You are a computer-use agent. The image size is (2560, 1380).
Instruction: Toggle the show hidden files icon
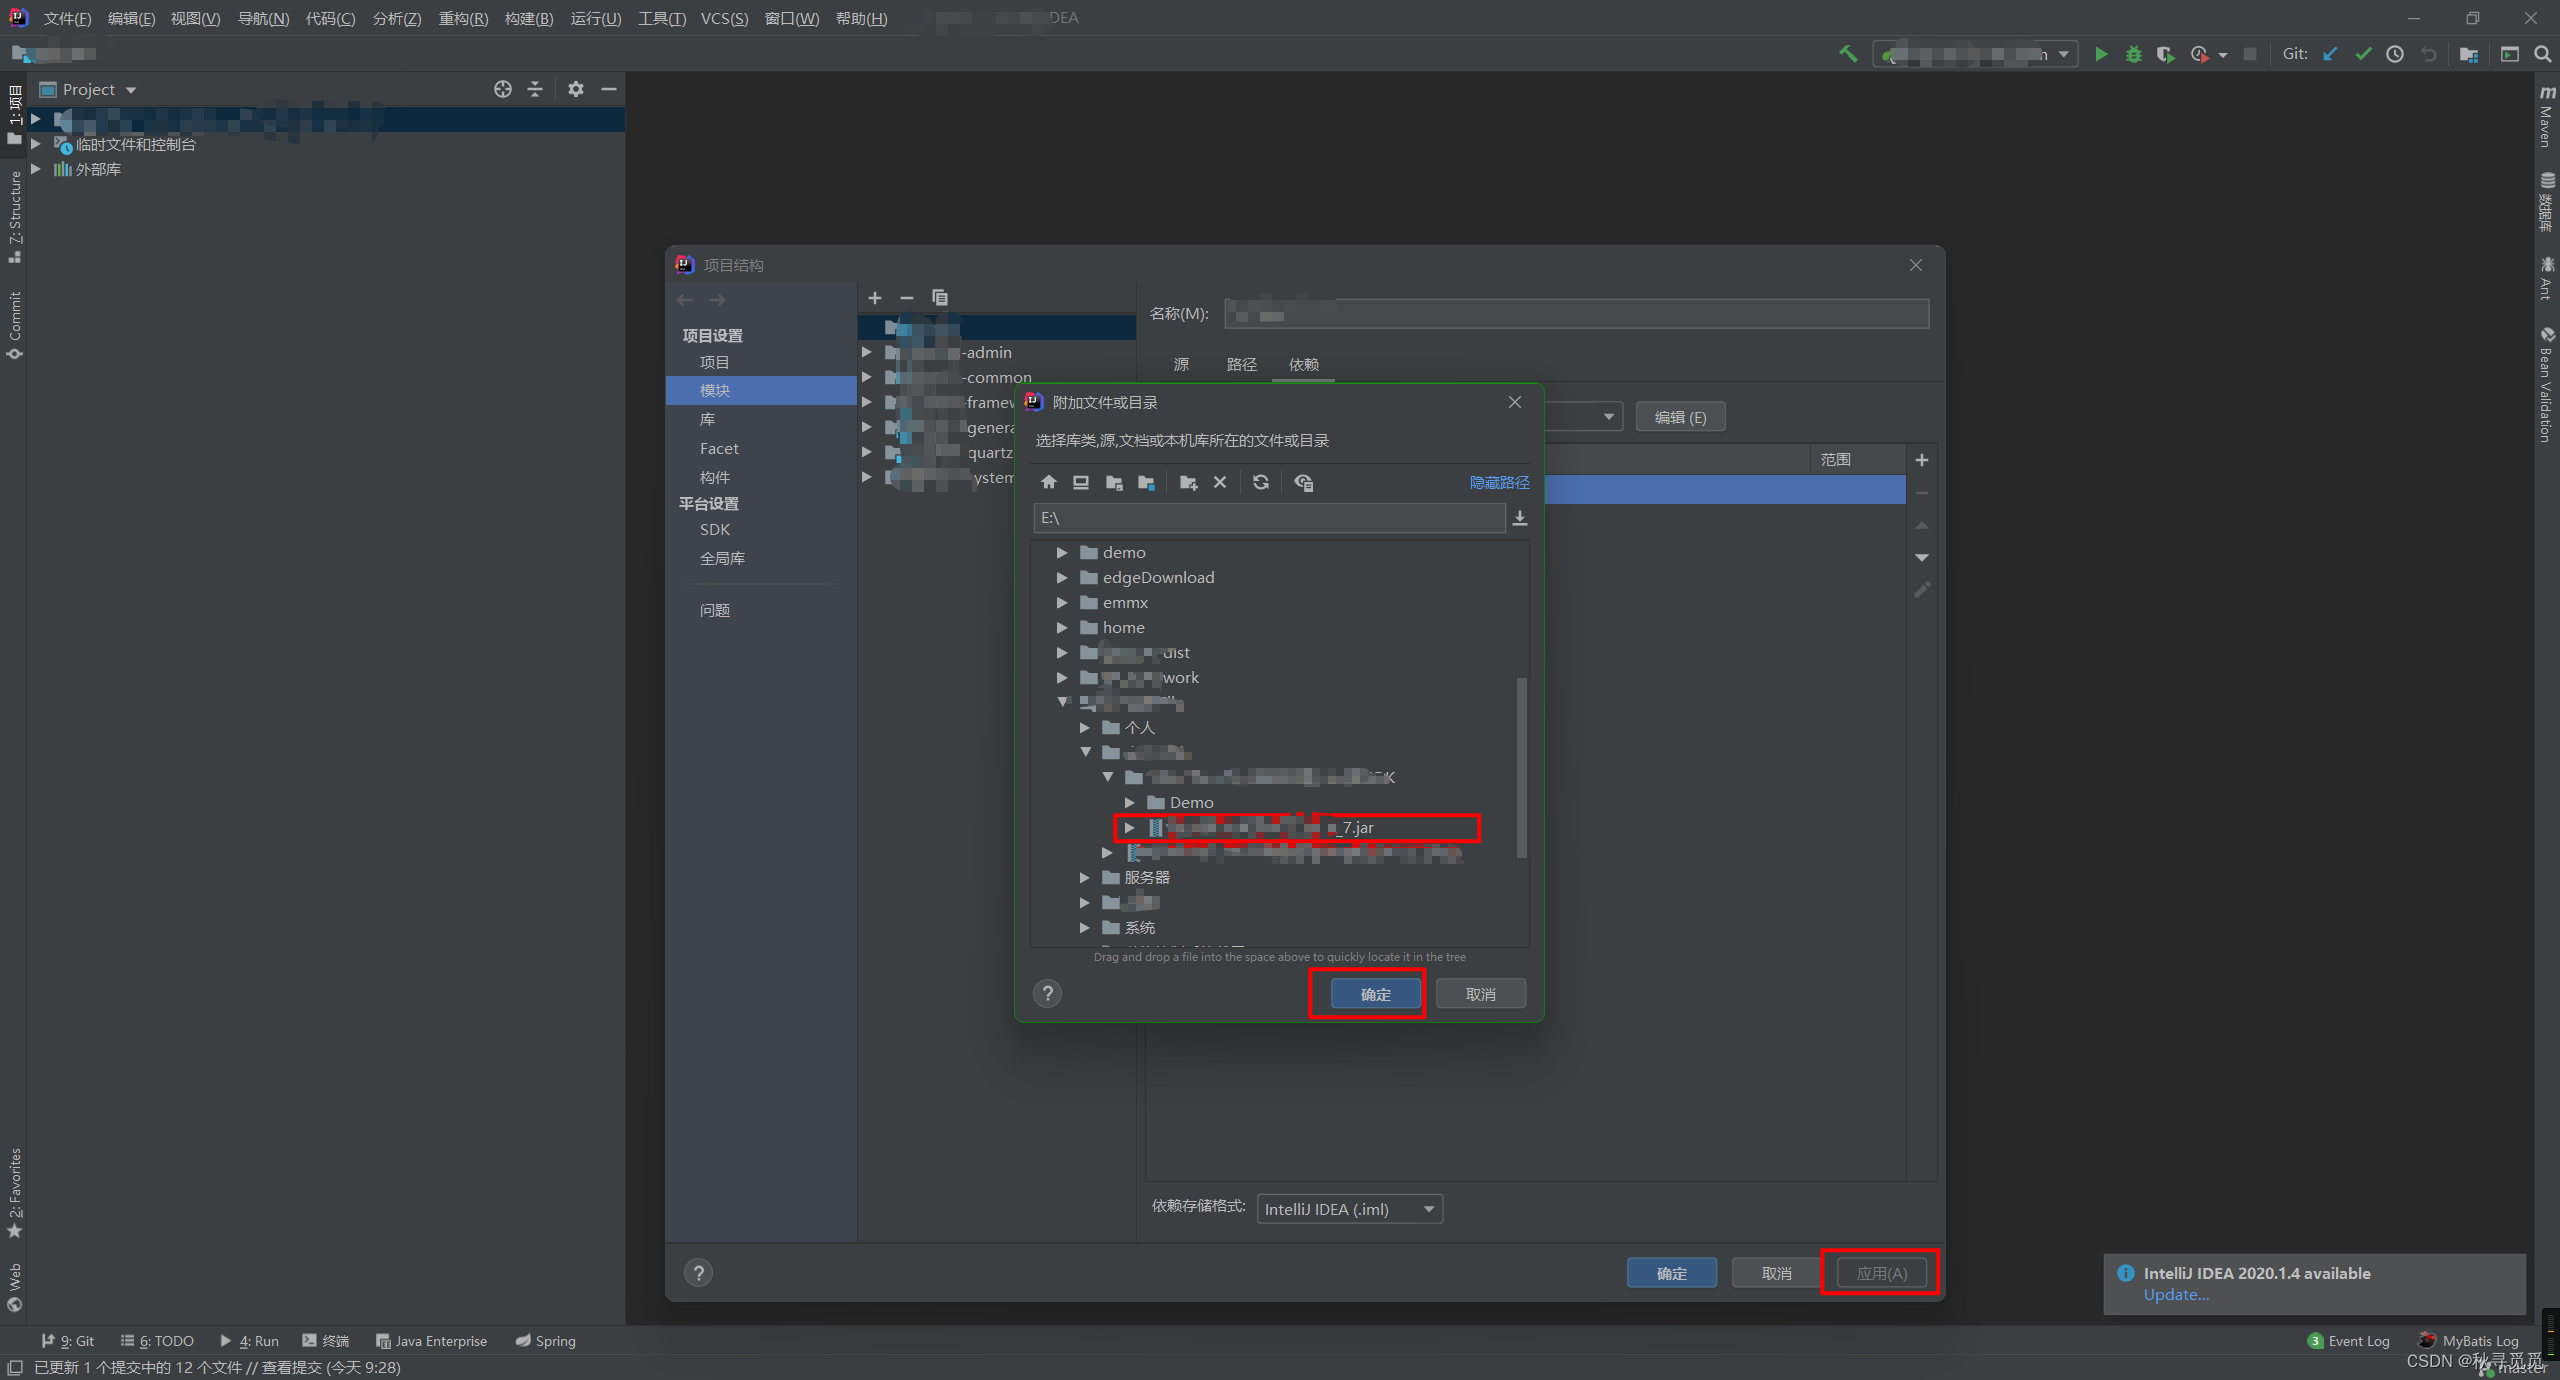pos(1303,482)
